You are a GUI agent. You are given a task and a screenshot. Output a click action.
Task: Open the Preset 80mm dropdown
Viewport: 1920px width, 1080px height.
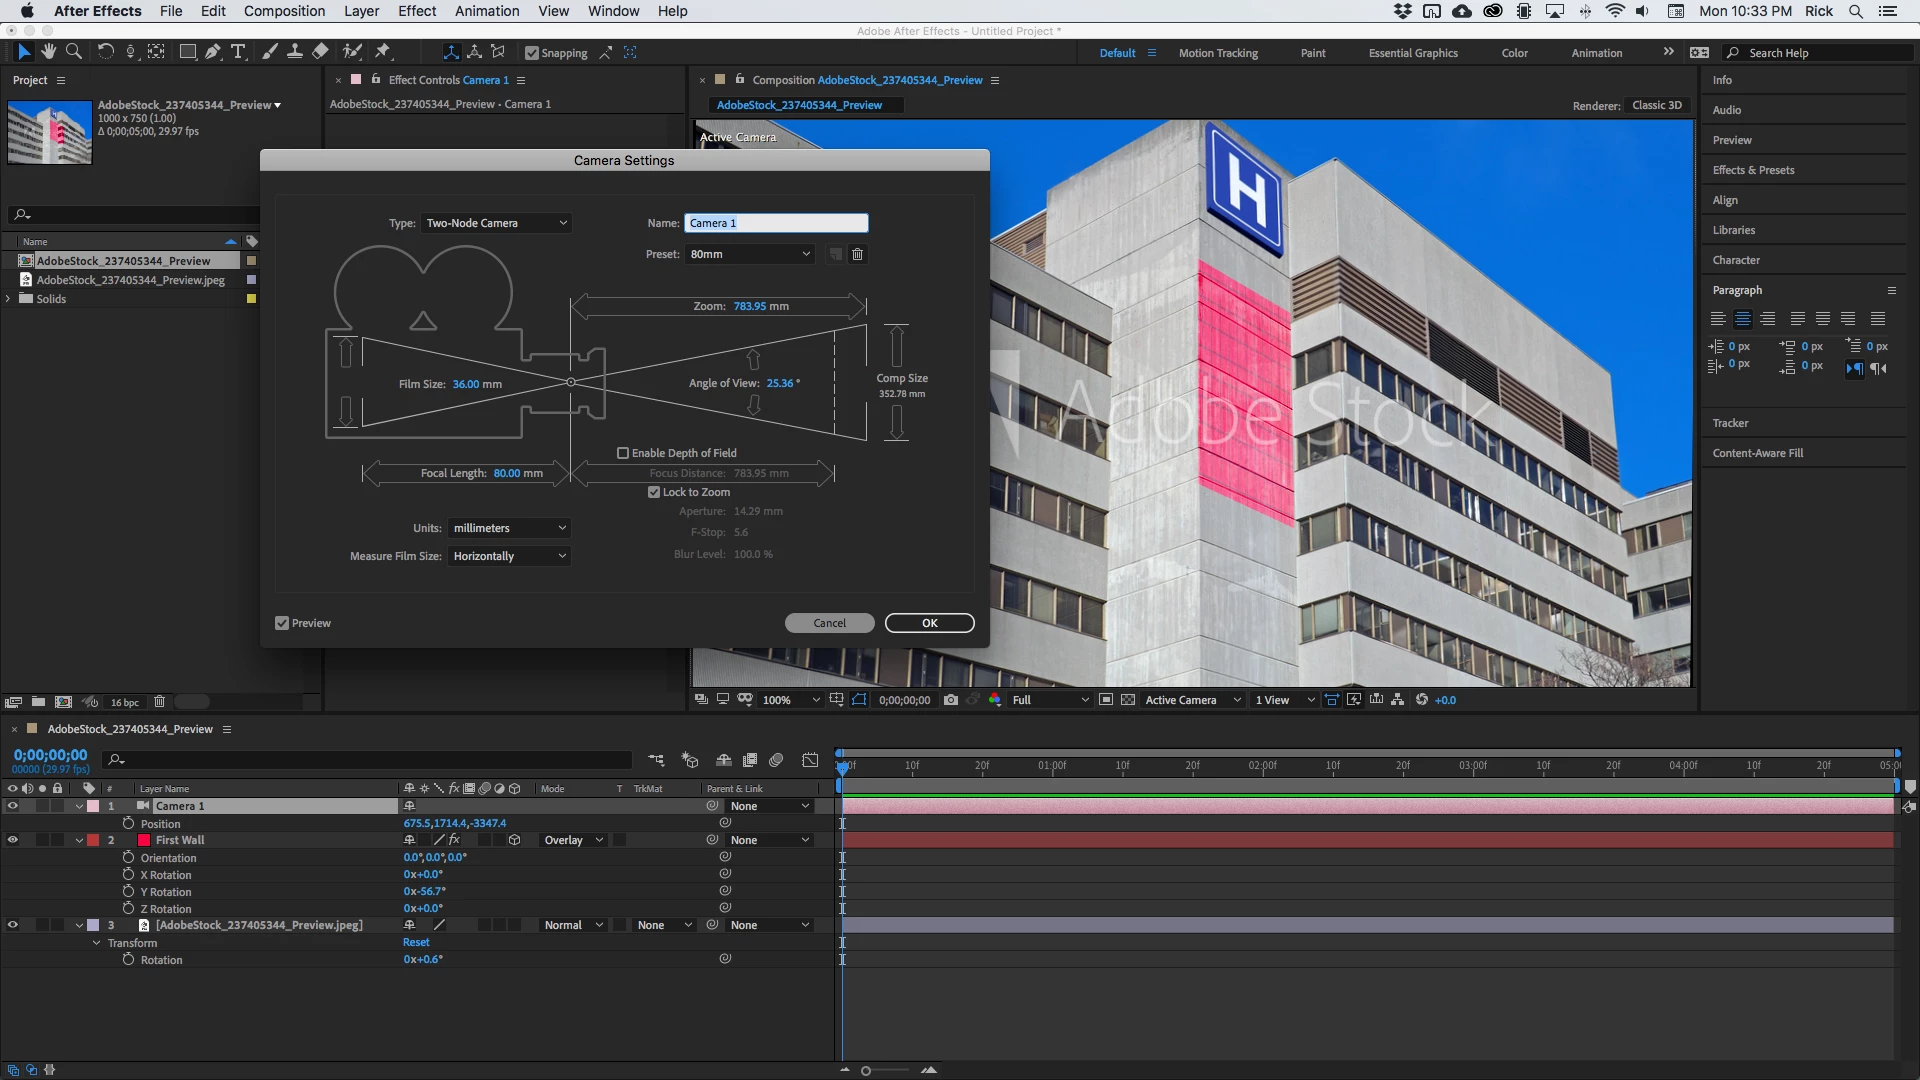[x=749, y=254]
